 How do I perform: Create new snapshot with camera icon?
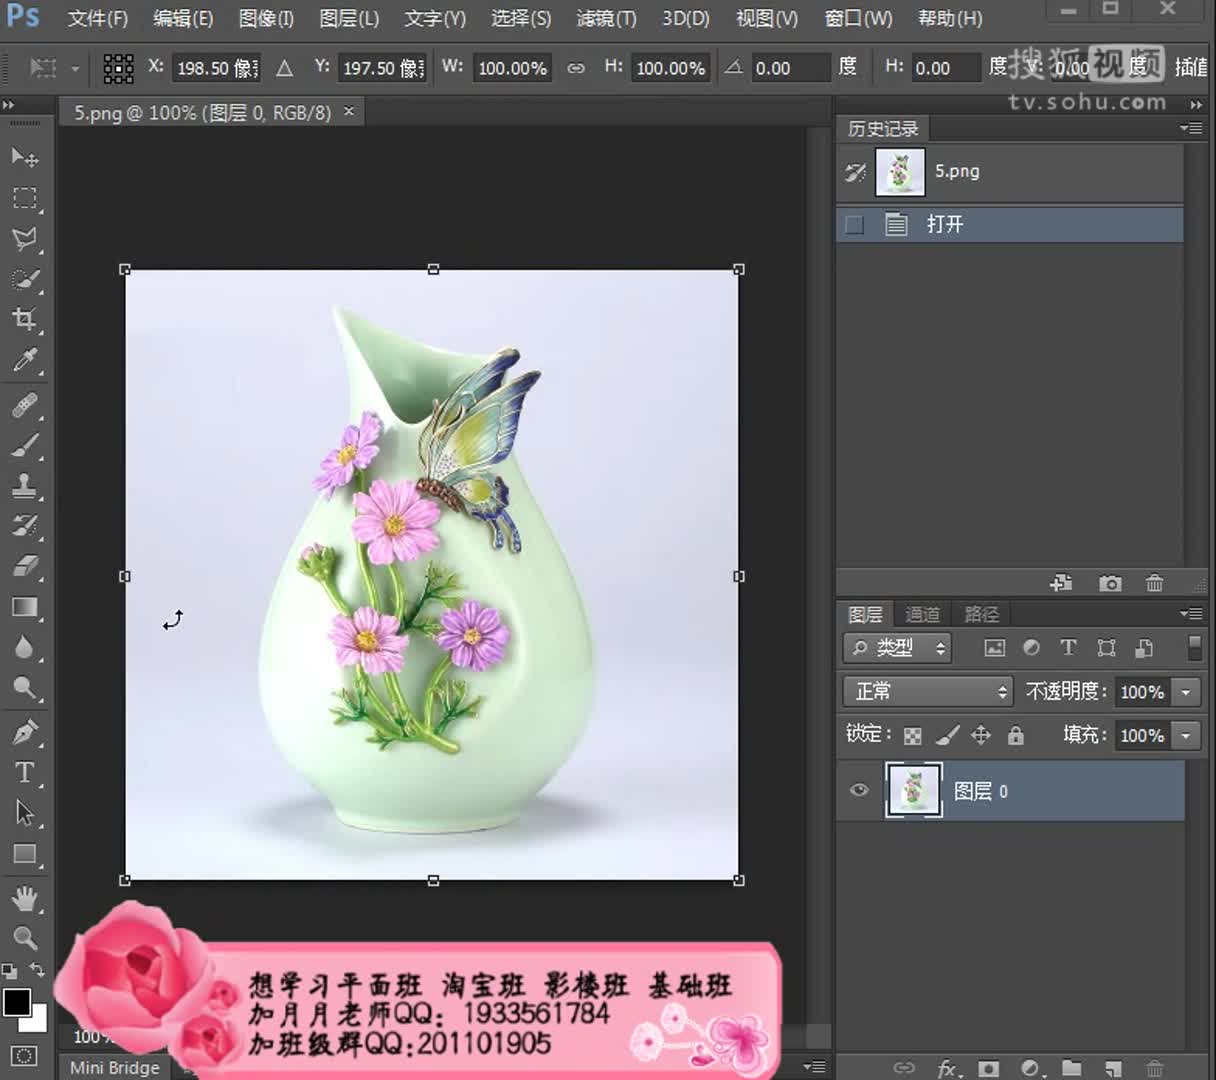coord(1109,583)
